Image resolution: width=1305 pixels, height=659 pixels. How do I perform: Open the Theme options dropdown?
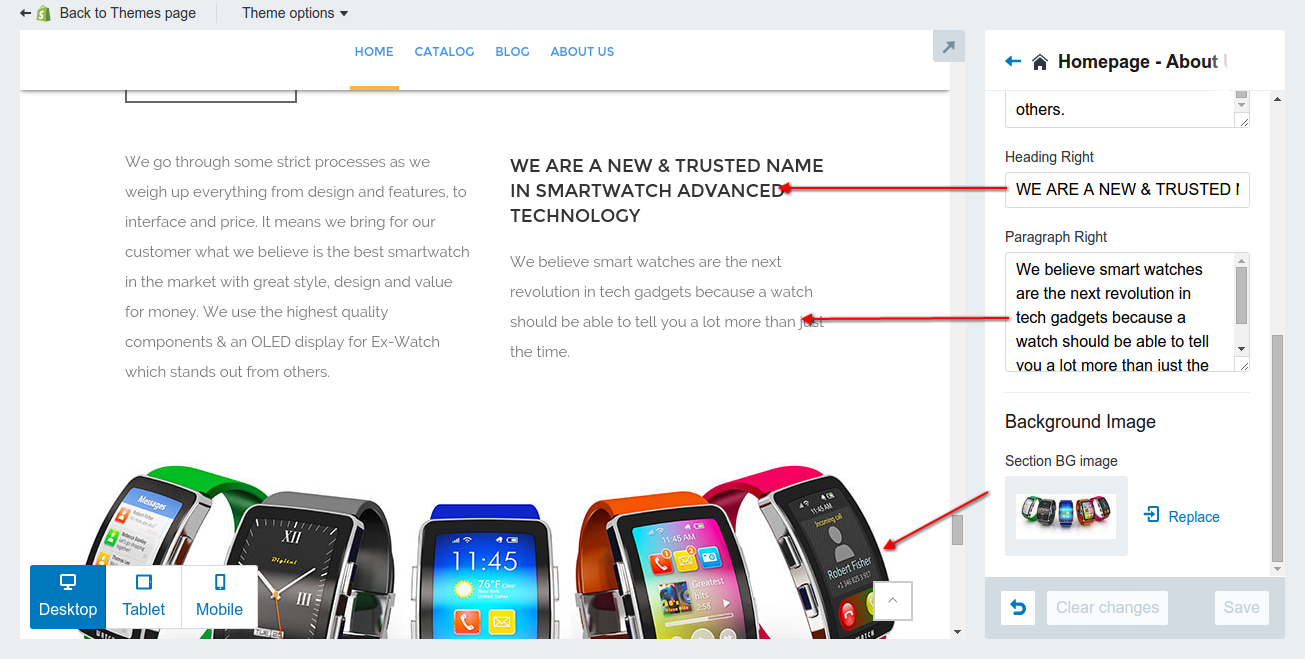pos(295,13)
